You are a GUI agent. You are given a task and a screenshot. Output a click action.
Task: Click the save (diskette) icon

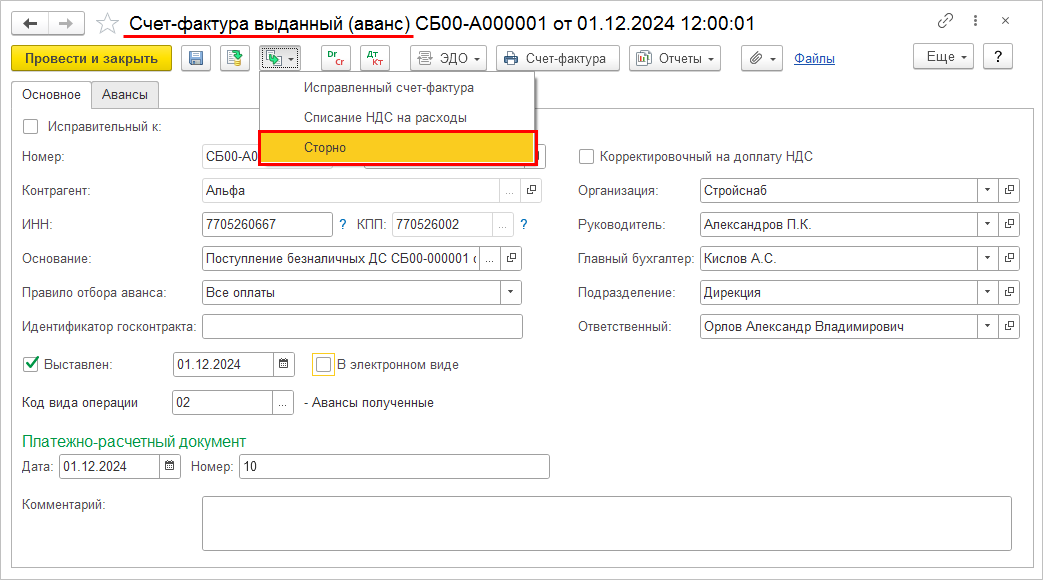point(195,58)
